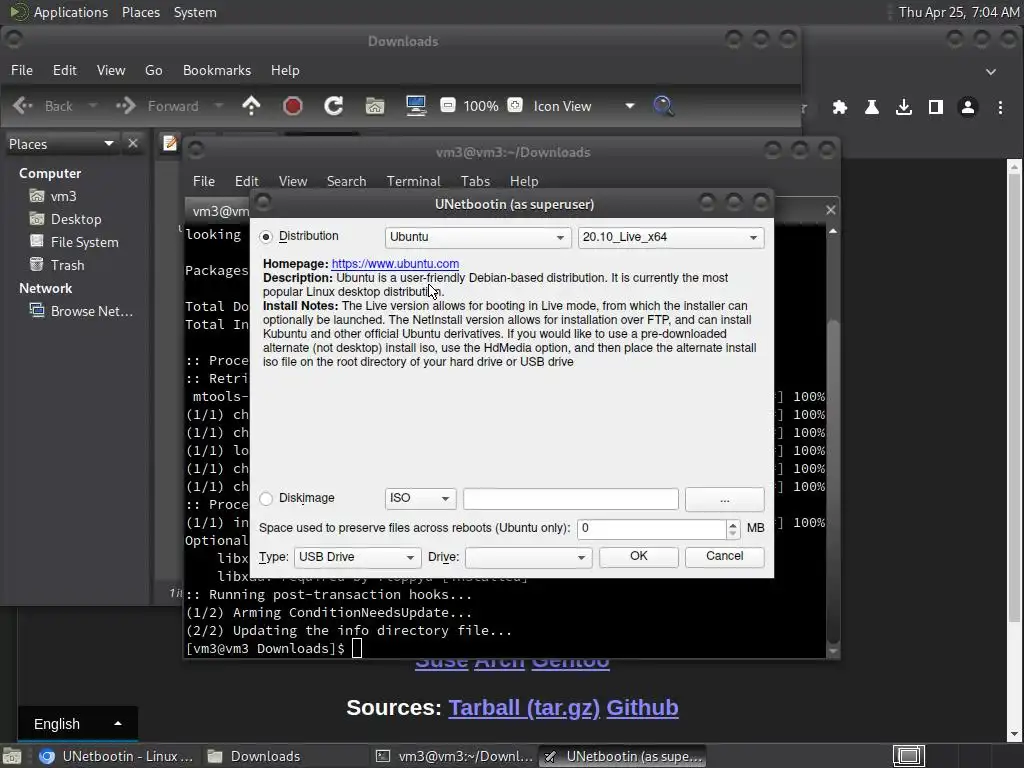This screenshot has width=1024, height=768.
Task: Open the ISO disk image type dropdown
Action: click(420, 498)
